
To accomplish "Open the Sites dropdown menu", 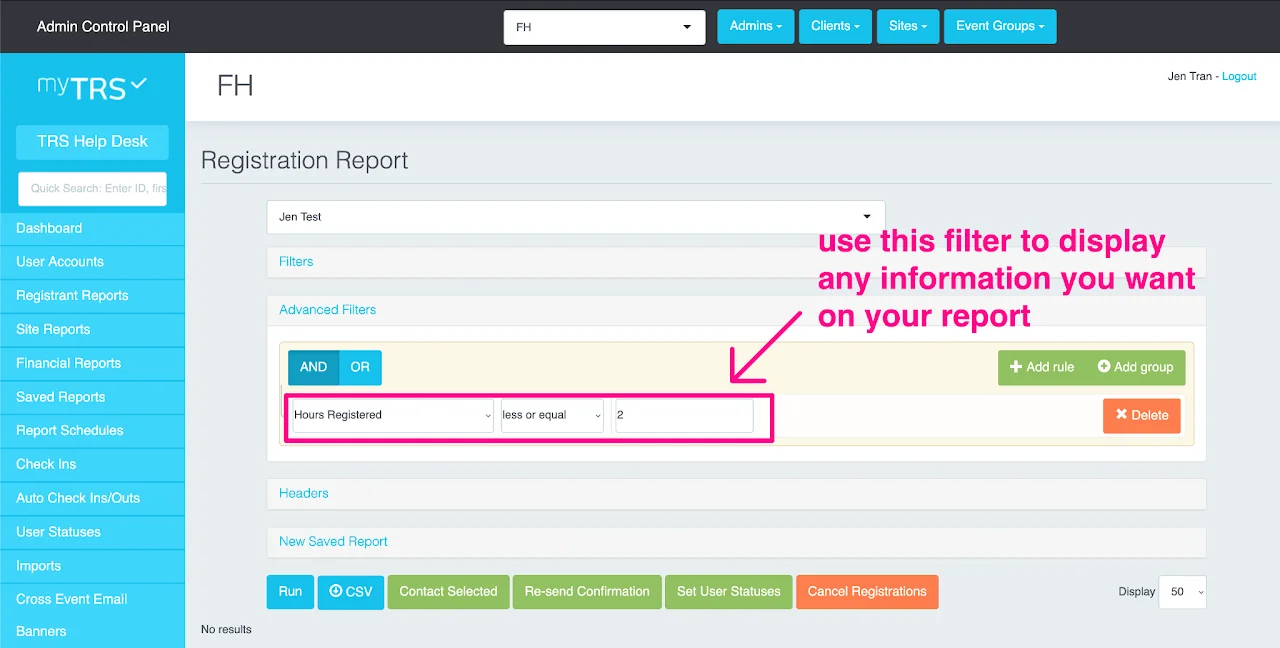I will pyautogui.click(x=908, y=26).
